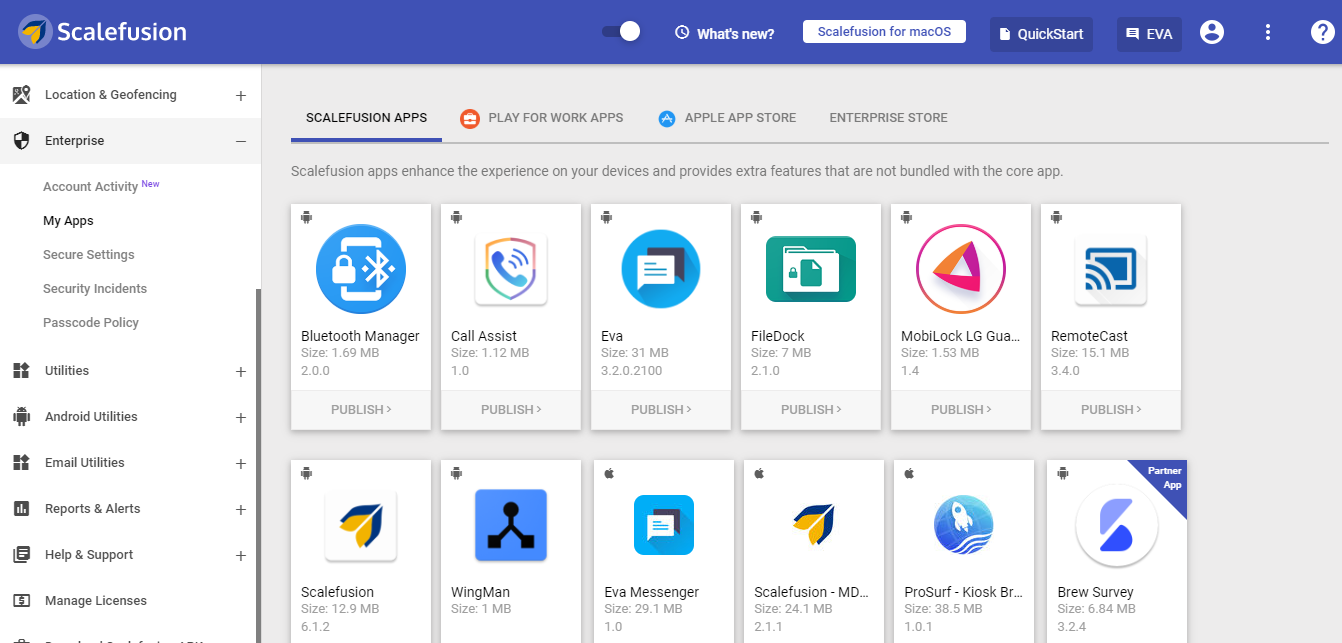Click the help question mark icon
The height and width of the screenshot is (643, 1342).
click(1322, 33)
